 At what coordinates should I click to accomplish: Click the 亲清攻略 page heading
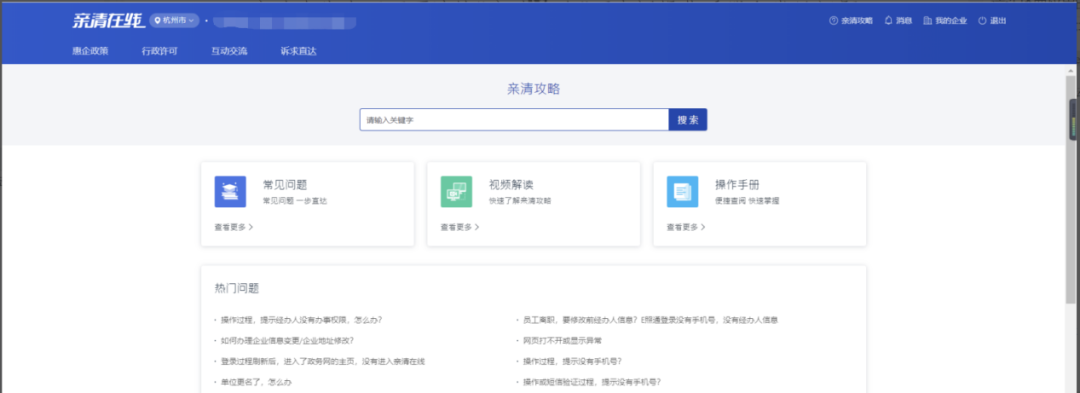[533, 89]
